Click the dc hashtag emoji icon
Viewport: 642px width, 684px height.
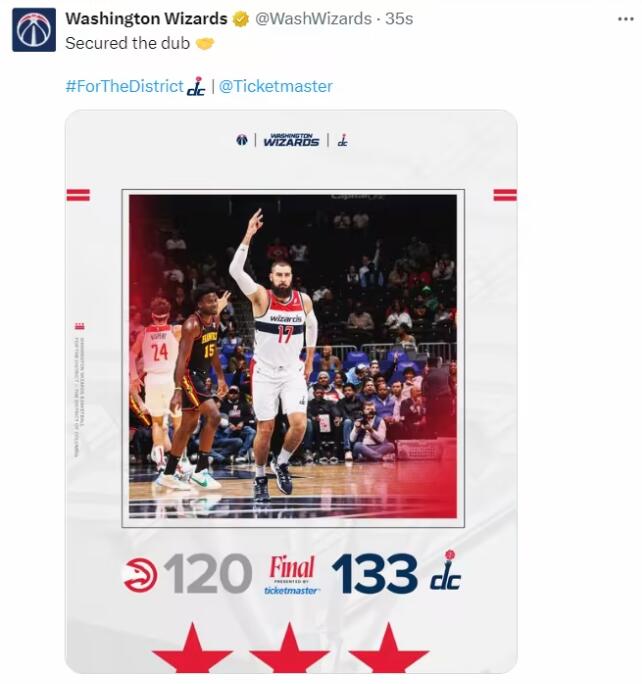click(196, 86)
